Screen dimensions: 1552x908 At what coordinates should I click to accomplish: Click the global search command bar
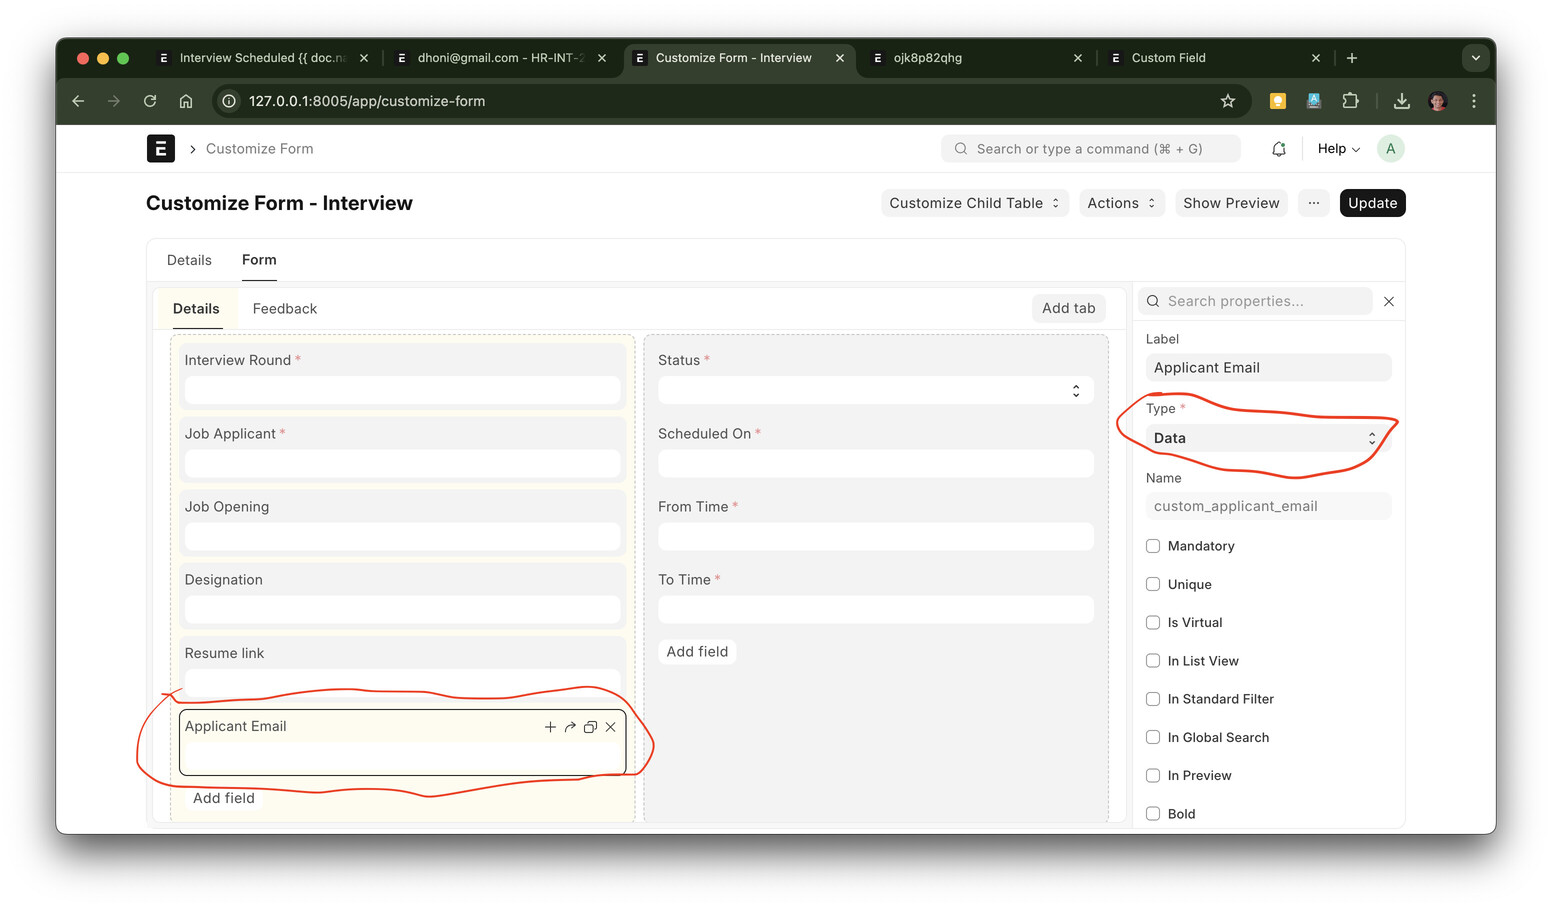1090,149
